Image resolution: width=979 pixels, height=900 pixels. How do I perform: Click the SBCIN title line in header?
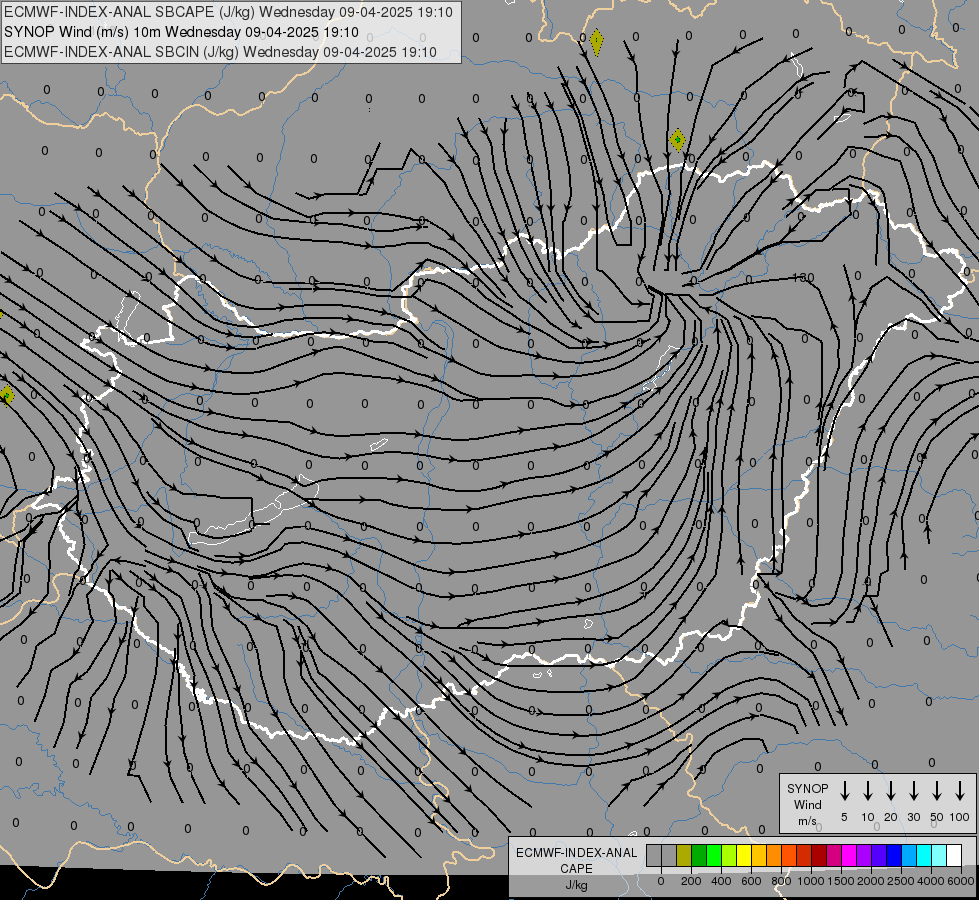pyautogui.click(x=220, y=52)
